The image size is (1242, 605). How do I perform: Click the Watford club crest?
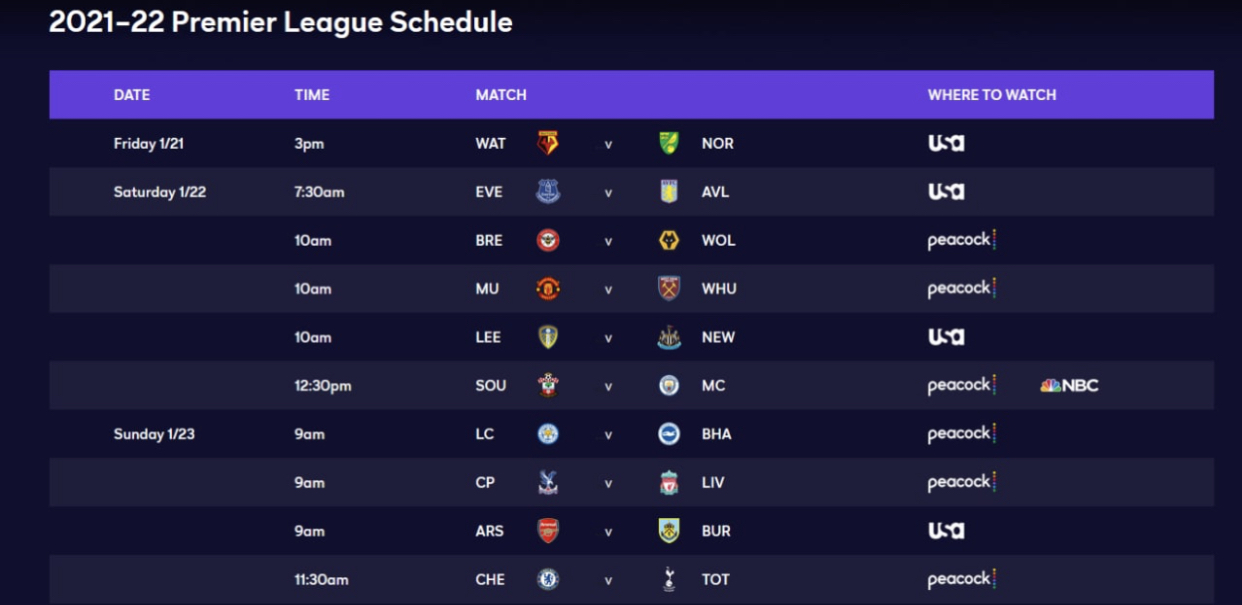pos(548,143)
